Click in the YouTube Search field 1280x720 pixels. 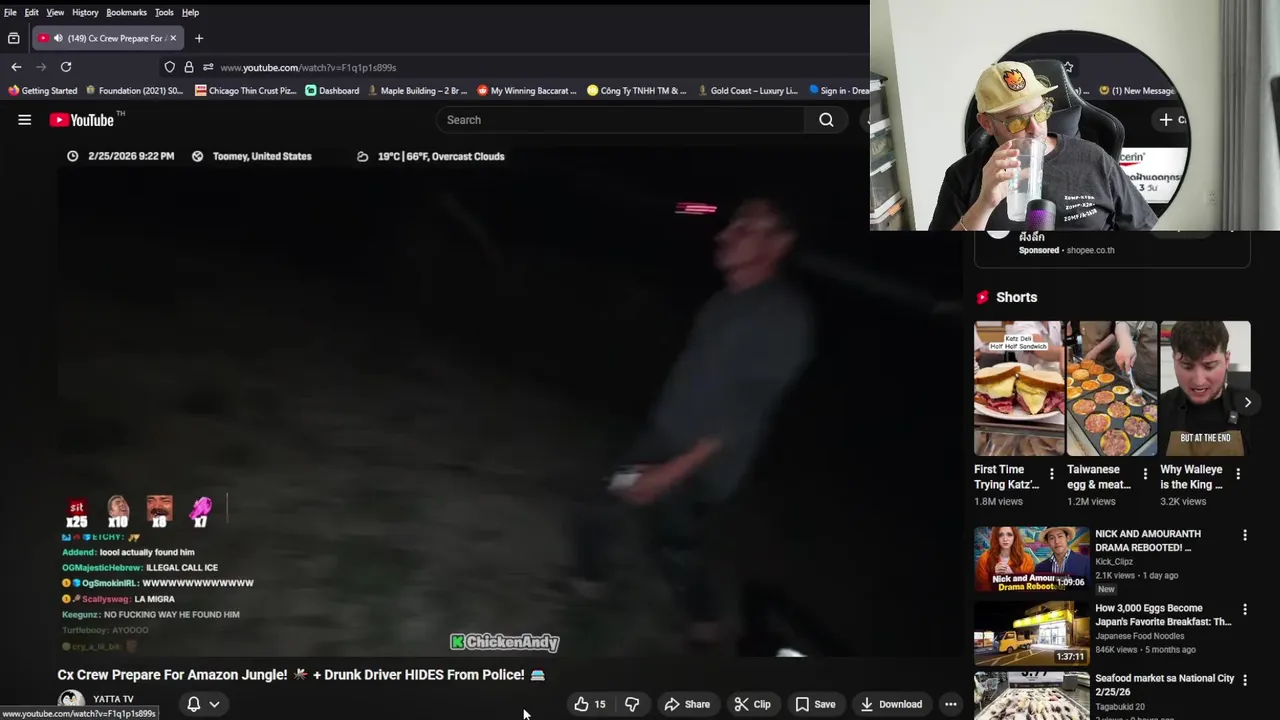(620, 120)
